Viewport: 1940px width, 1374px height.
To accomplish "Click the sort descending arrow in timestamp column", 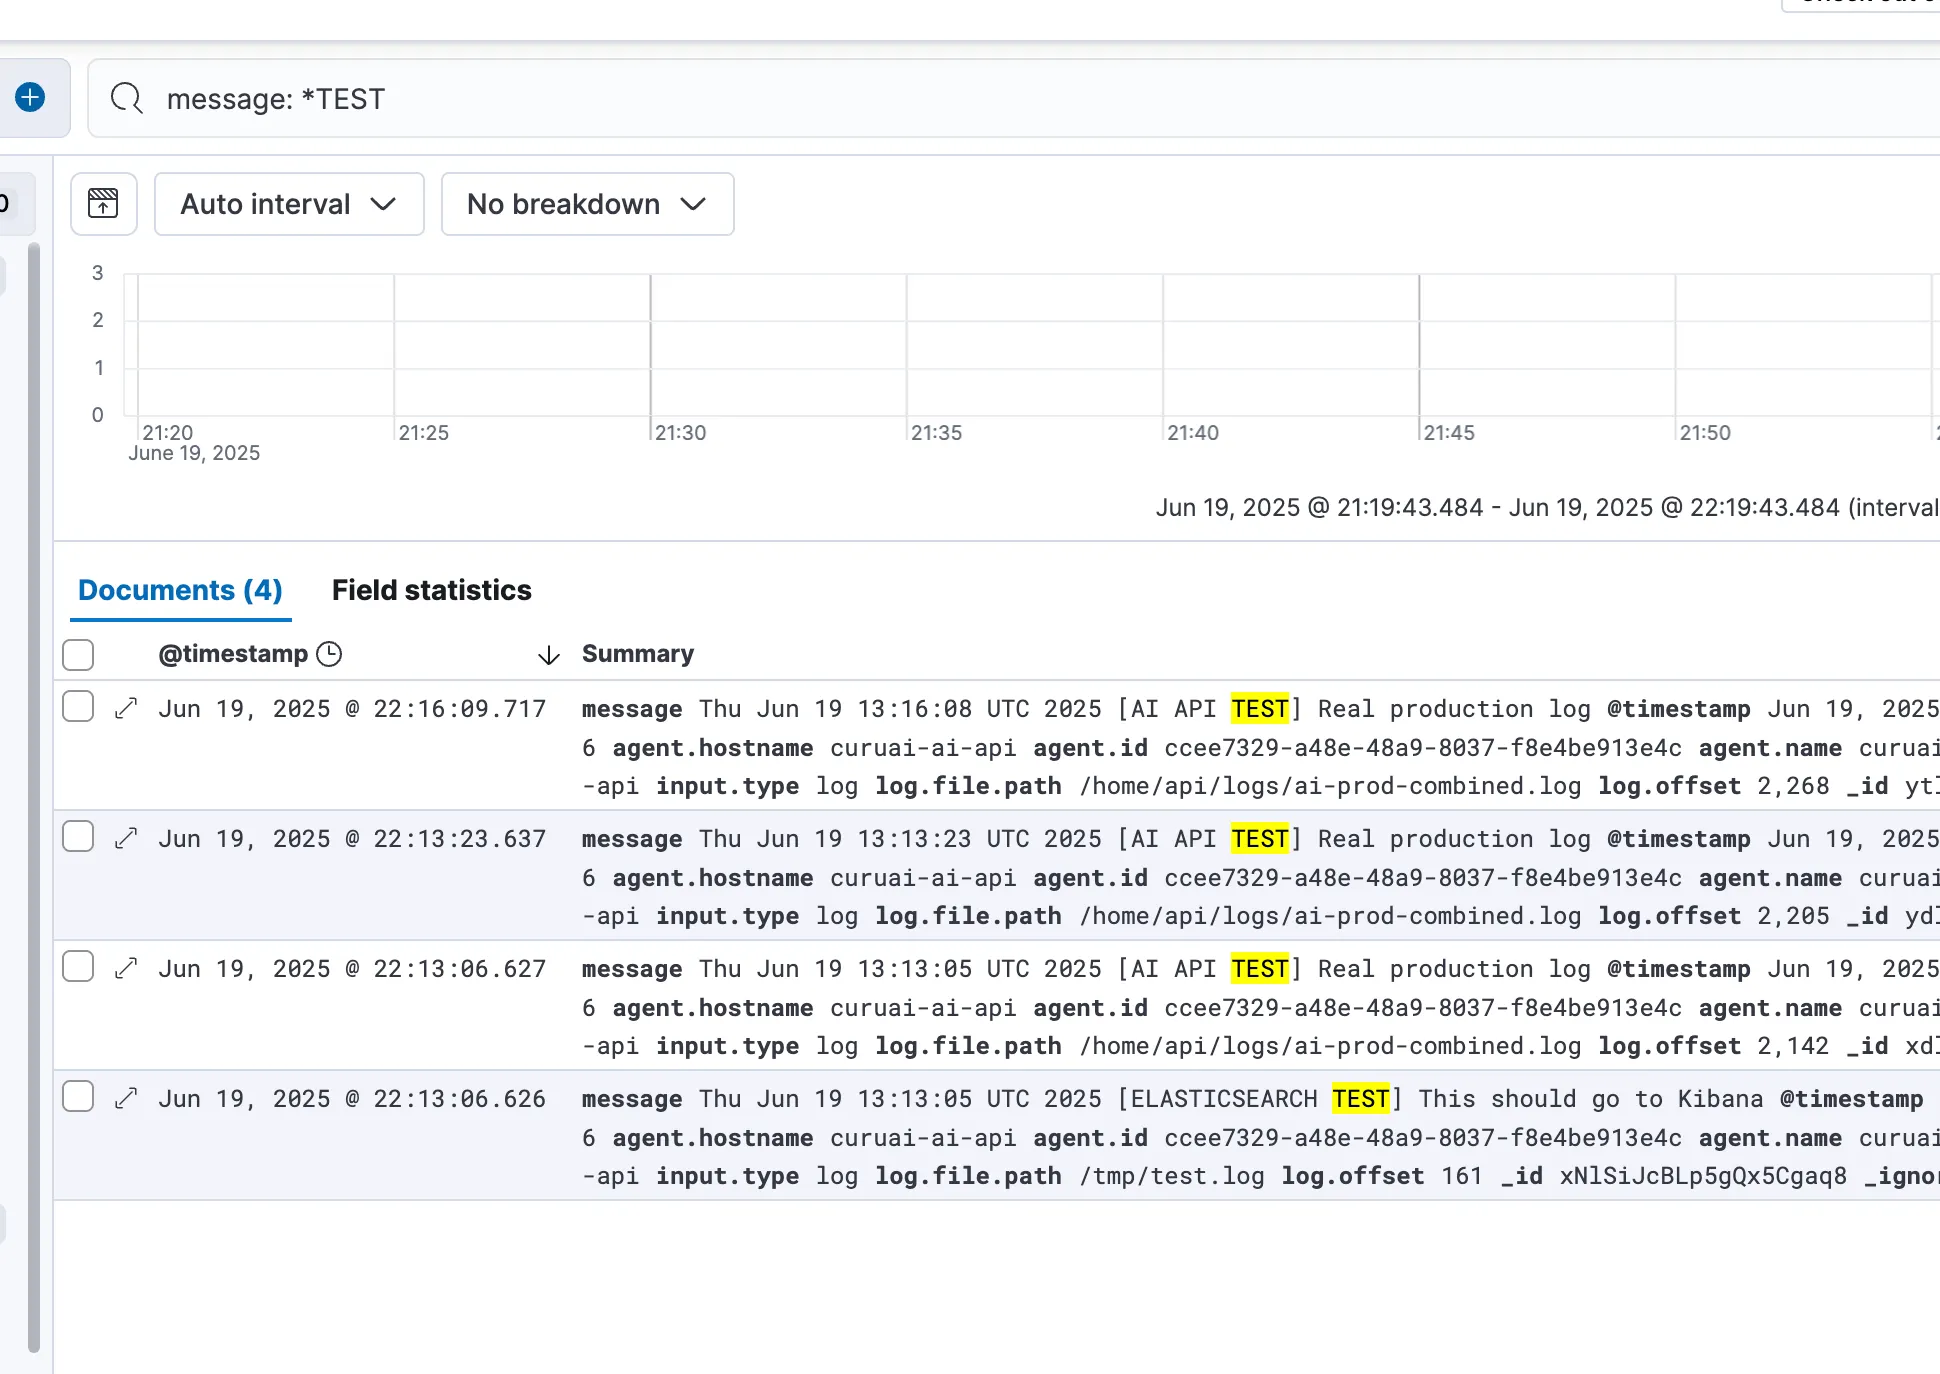I will [x=548, y=656].
